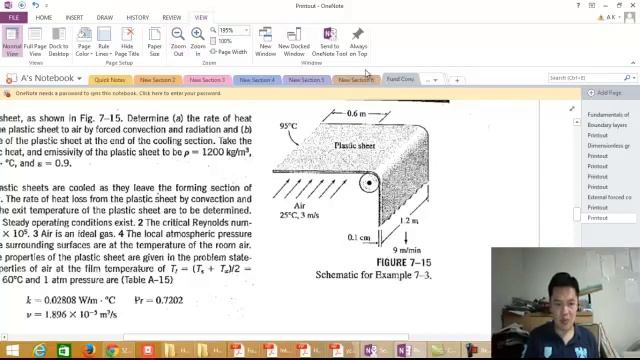The height and width of the screenshot is (360, 640).
Task: Open a New Window
Action: pyautogui.click(x=265, y=42)
